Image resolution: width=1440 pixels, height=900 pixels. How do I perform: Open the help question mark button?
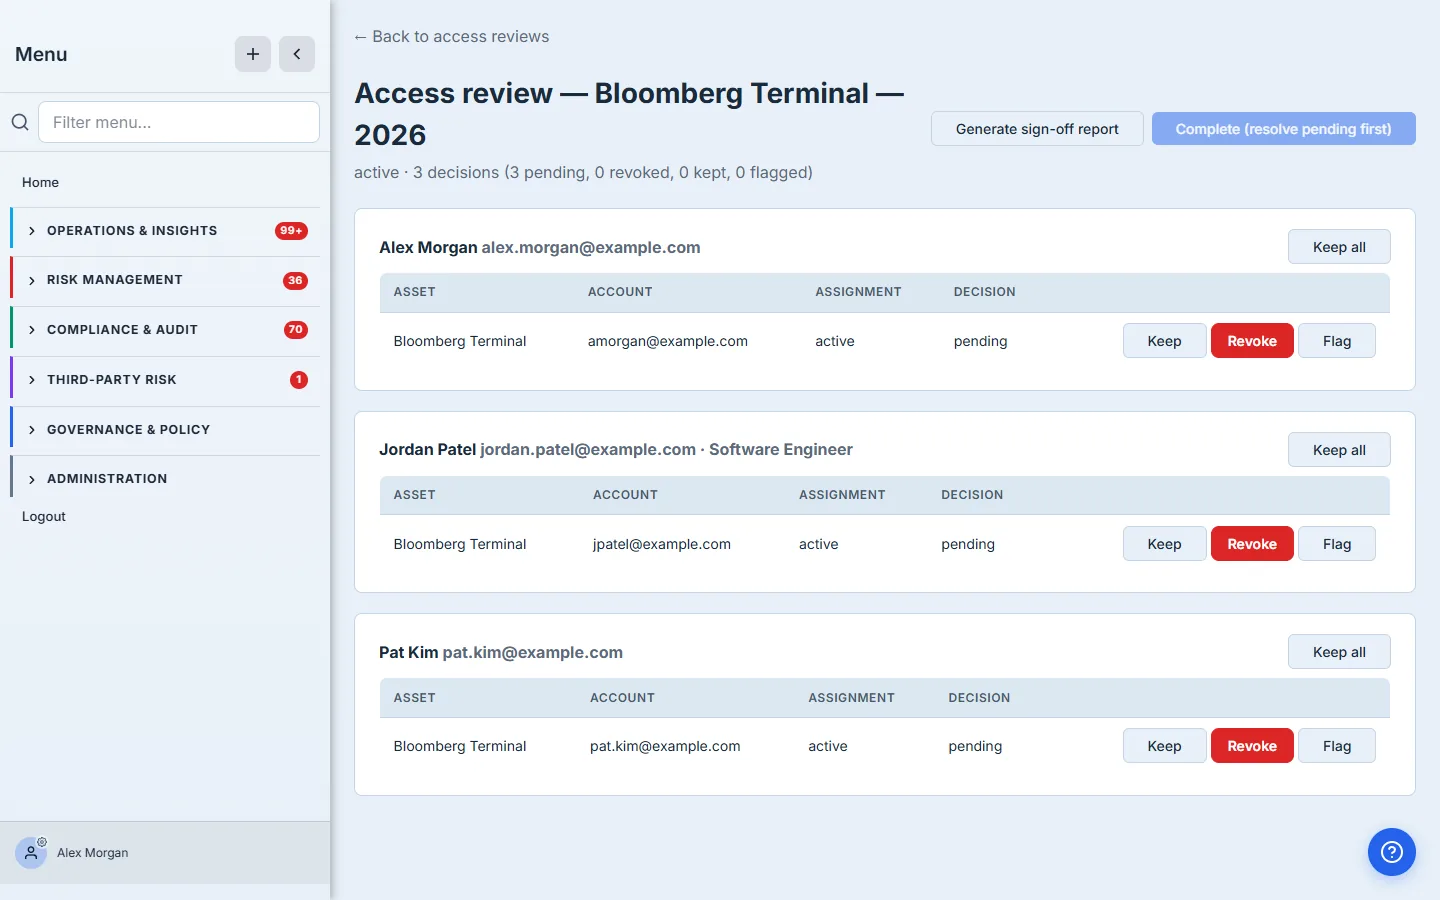click(x=1392, y=852)
